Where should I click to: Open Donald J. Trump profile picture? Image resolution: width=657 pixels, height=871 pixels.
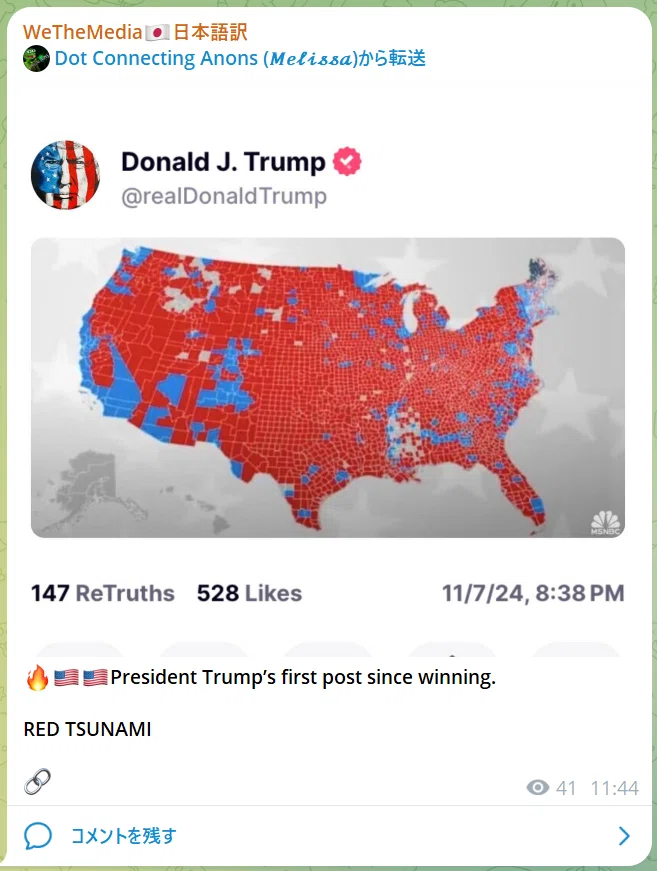coord(65,175)
